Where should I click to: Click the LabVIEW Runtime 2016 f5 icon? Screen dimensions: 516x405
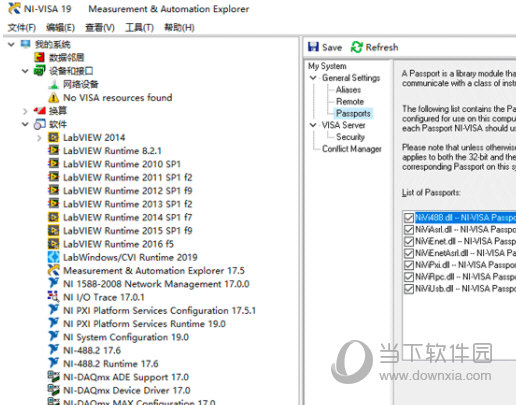[x=53, y=244]
